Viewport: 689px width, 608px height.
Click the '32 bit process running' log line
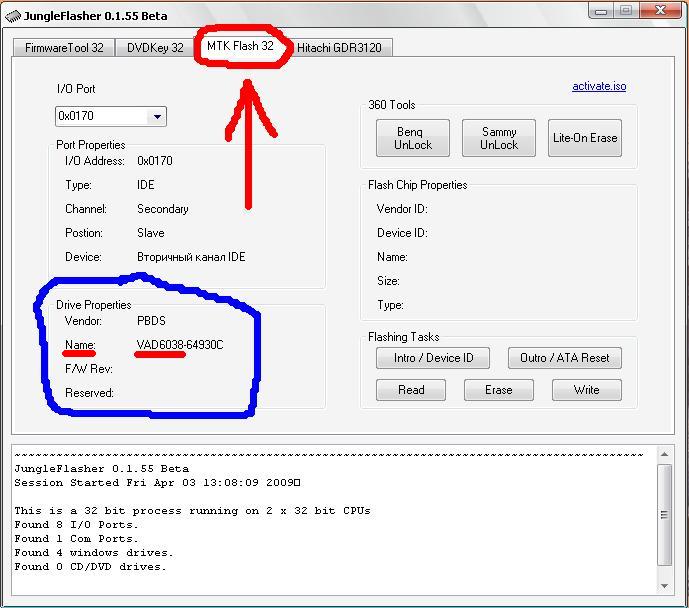(192, 510)
